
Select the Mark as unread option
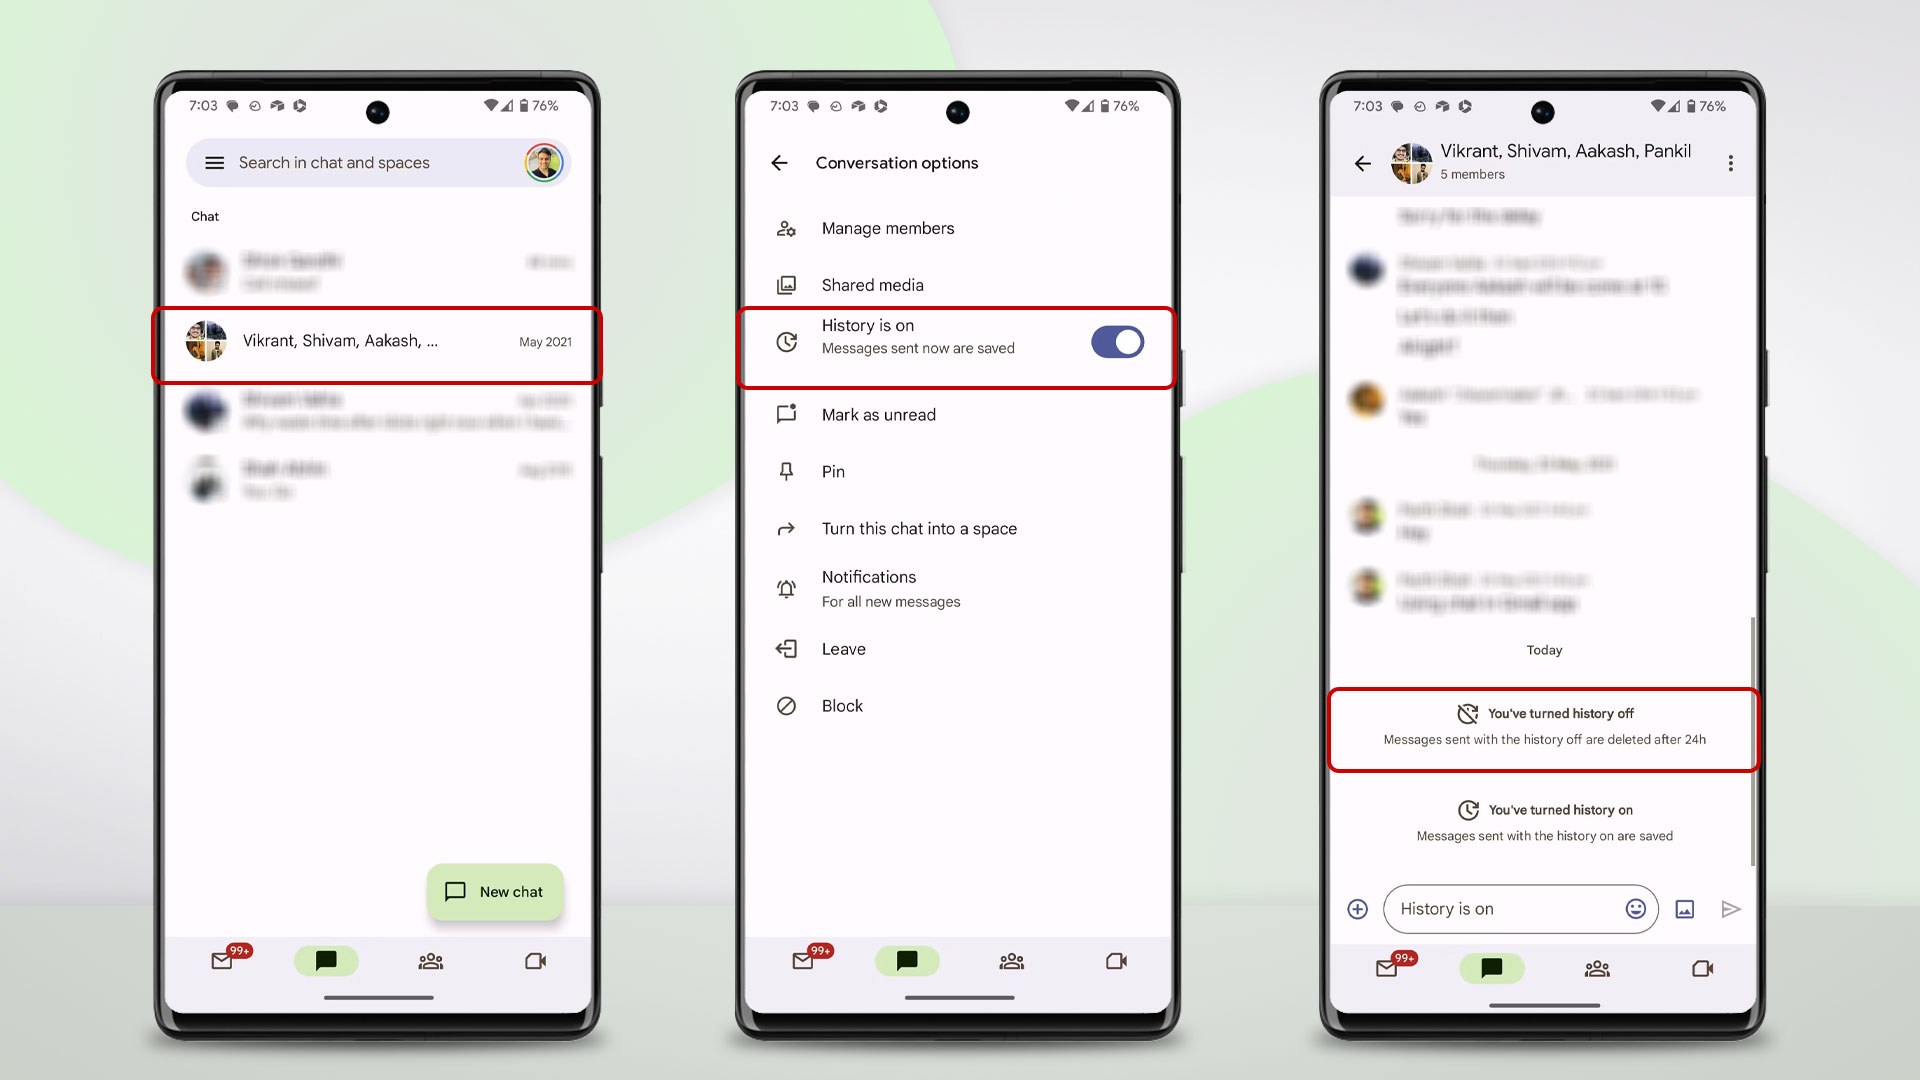coord(878,414)
